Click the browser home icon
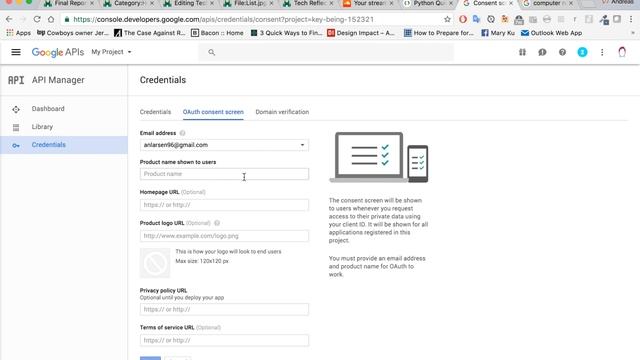 click(51, 19)
